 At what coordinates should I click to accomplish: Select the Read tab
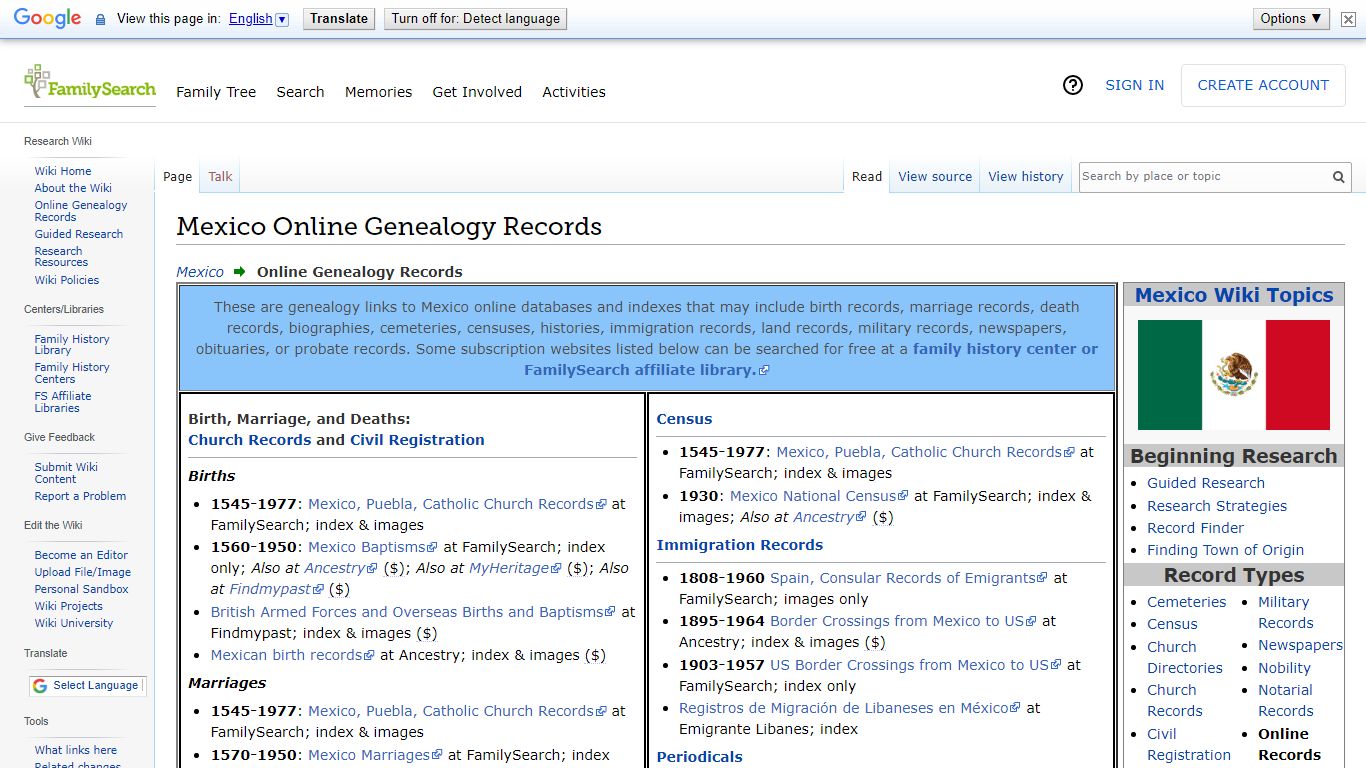point(867,177)
